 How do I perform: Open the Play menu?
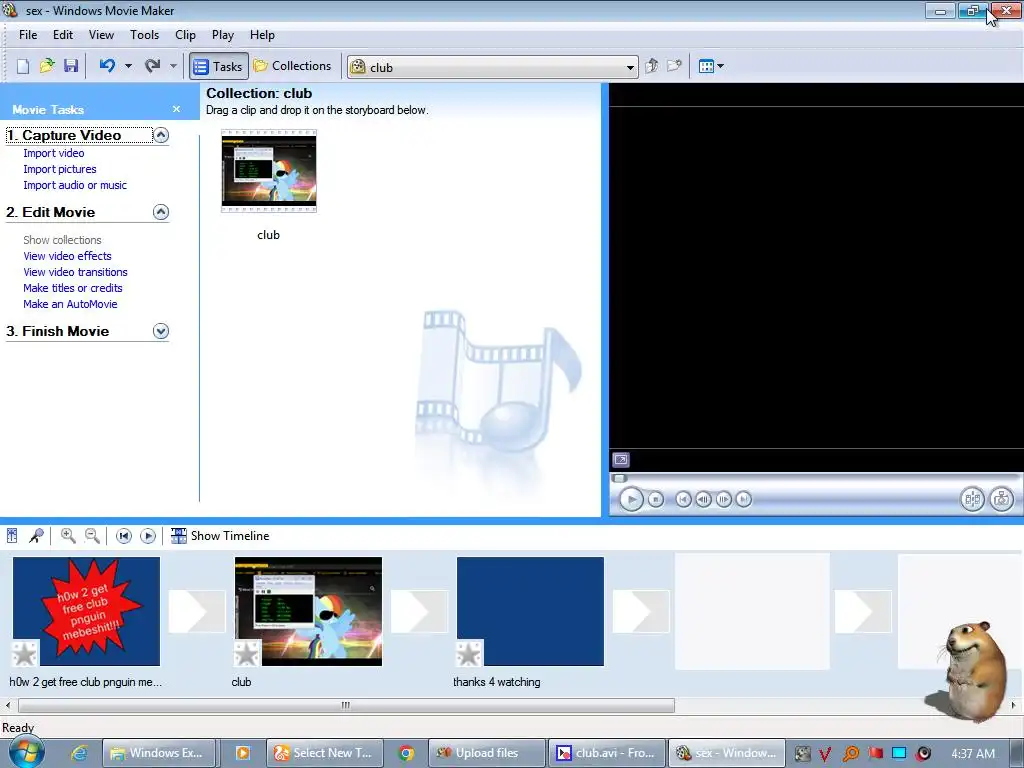pos(223,35)
